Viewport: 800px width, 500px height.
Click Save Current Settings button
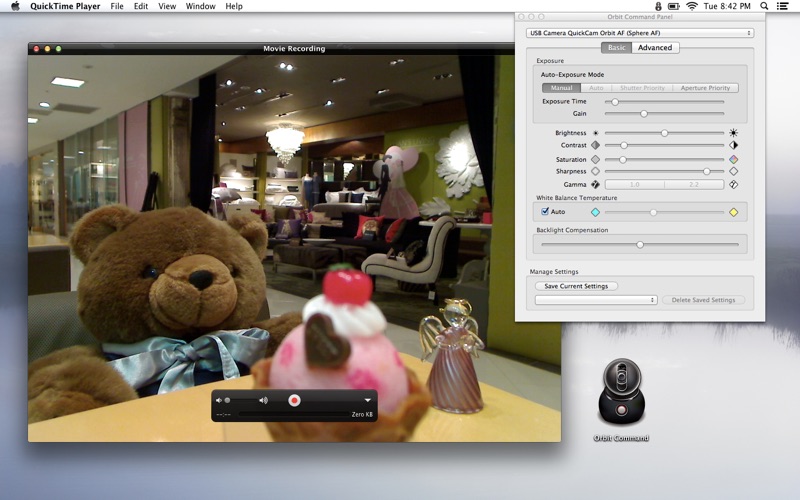coord(576,286)
